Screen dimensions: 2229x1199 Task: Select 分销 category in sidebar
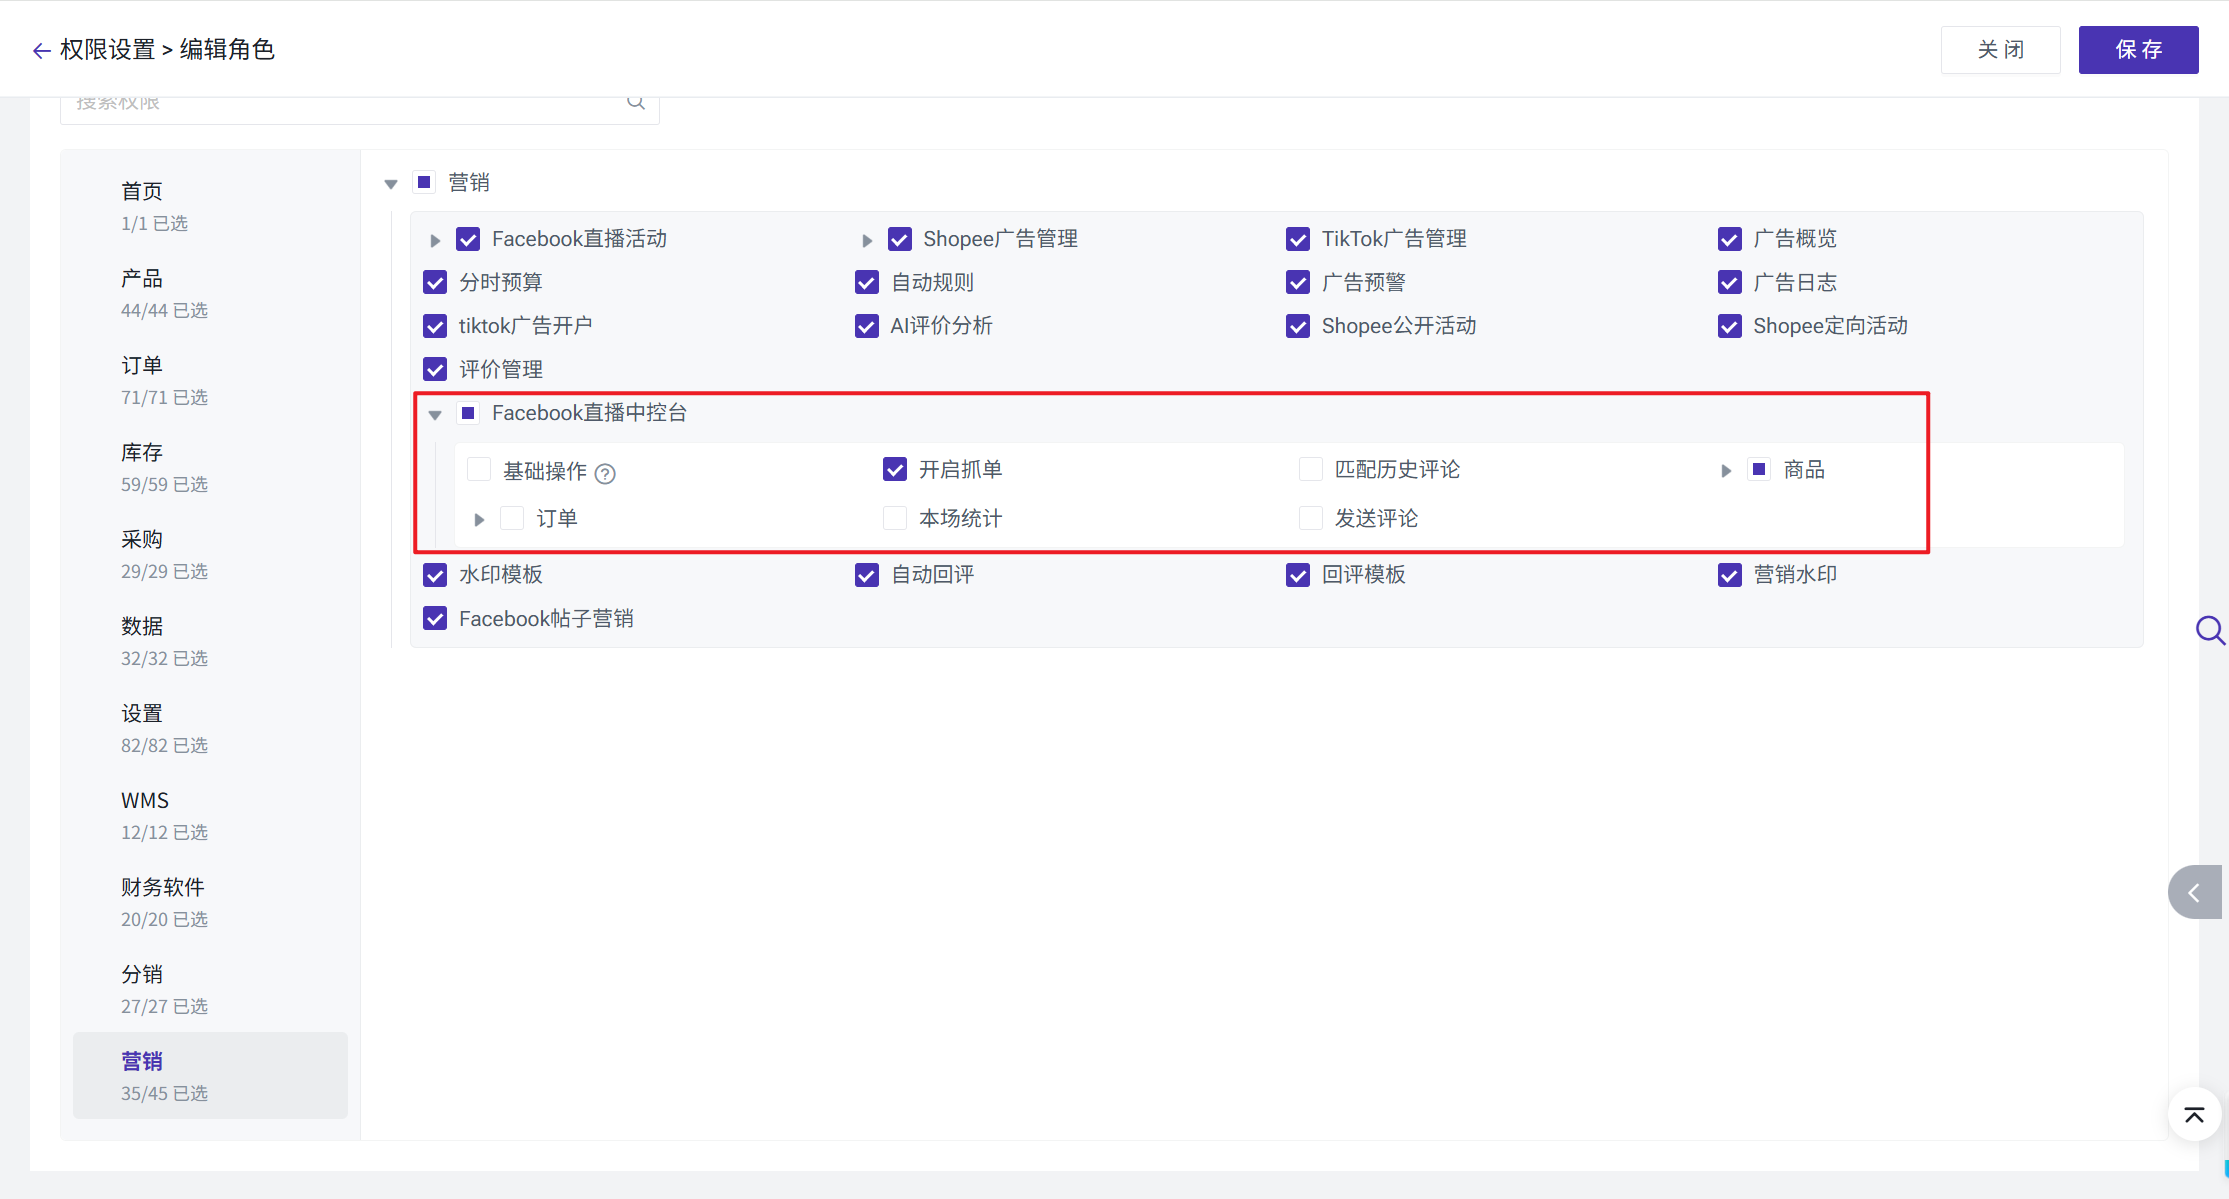point(210,989)
